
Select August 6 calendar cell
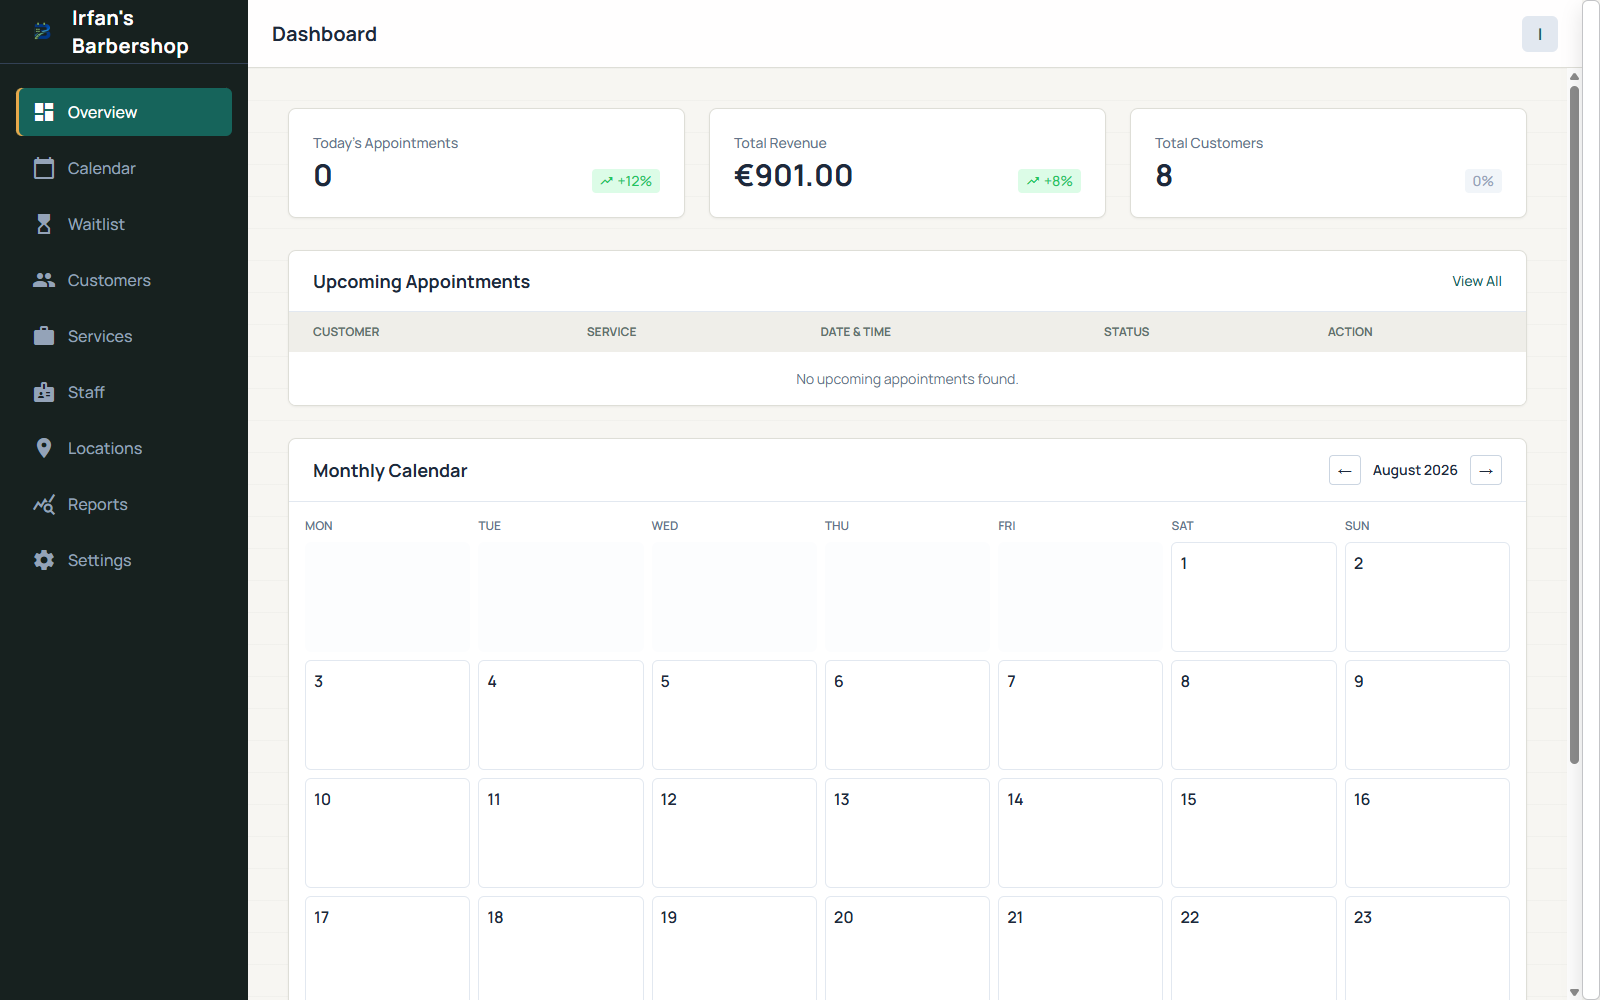[x=907, y=715]
